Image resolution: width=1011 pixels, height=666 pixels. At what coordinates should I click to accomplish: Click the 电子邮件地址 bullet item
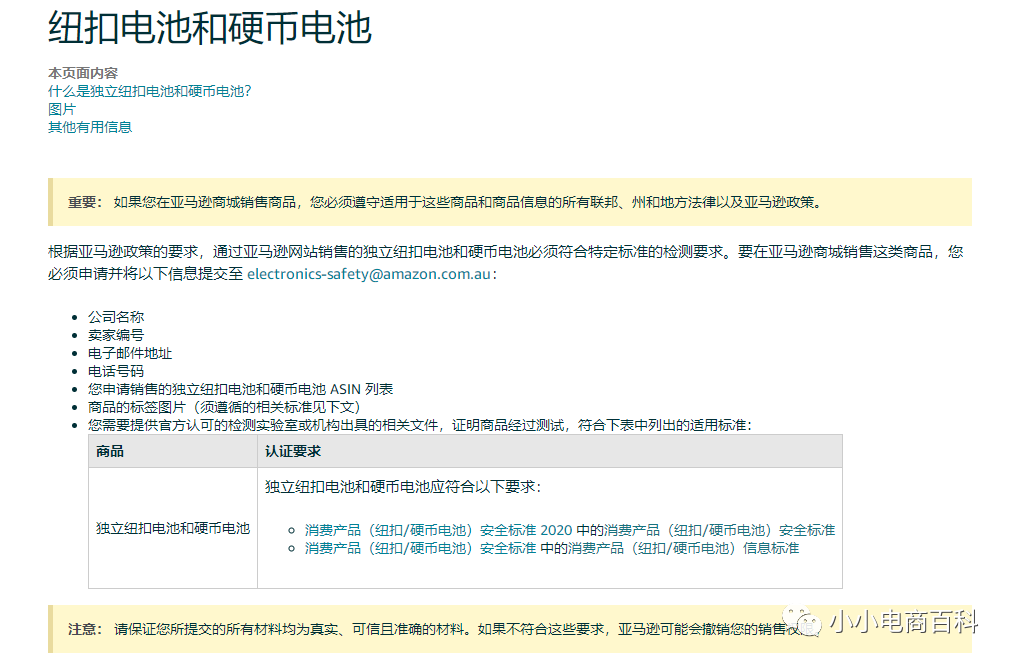(131, 353)
